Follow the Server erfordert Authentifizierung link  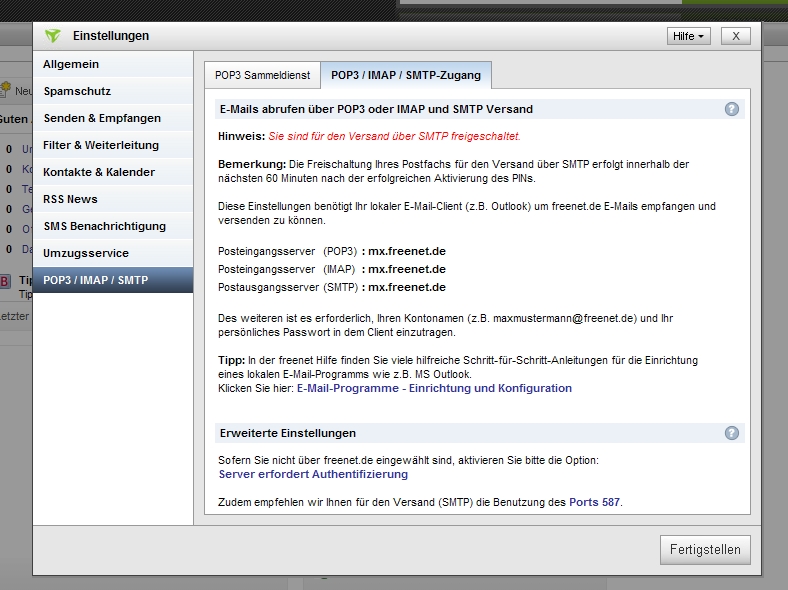pyautogui.click(x=313, y=474)
